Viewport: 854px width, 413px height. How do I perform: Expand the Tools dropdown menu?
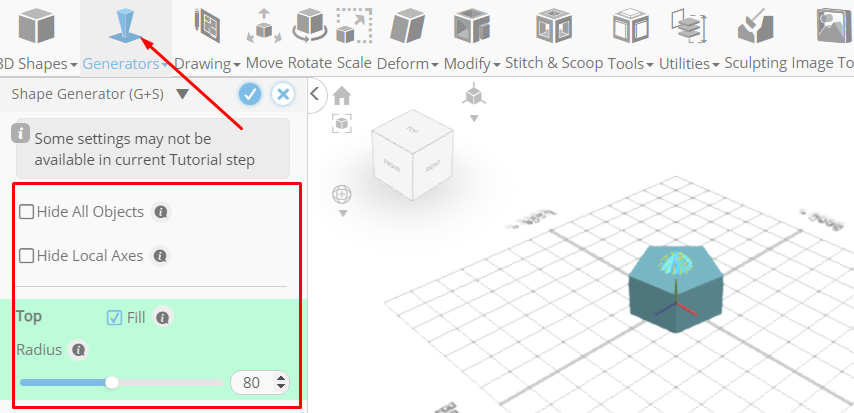(650, 65)
